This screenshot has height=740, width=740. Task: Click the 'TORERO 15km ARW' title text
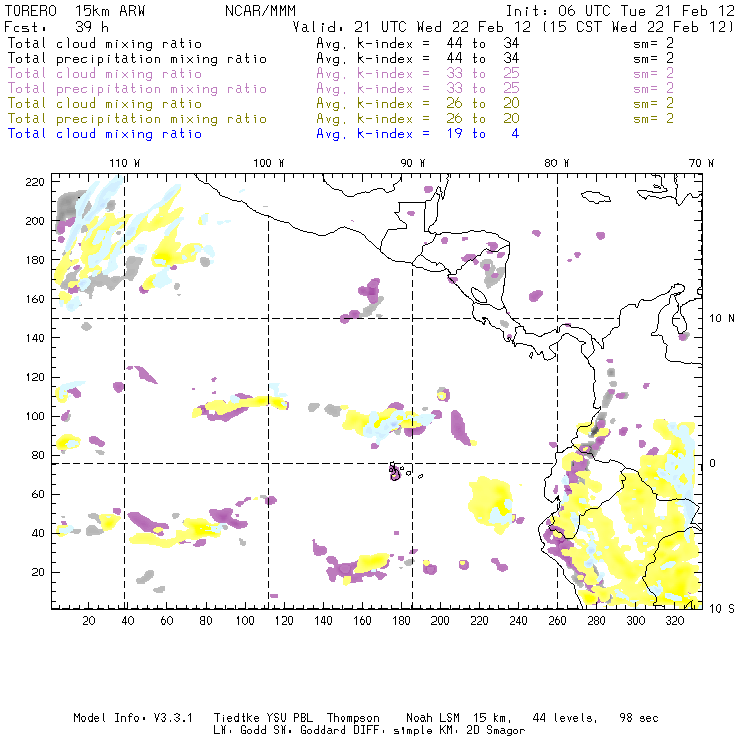[x=75, y=11]
